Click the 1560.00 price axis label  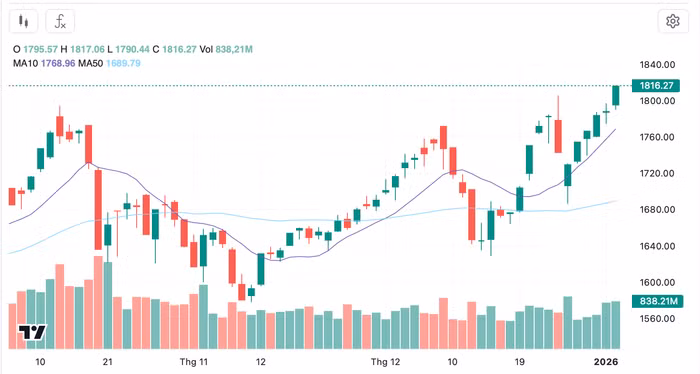coord(657,319)
